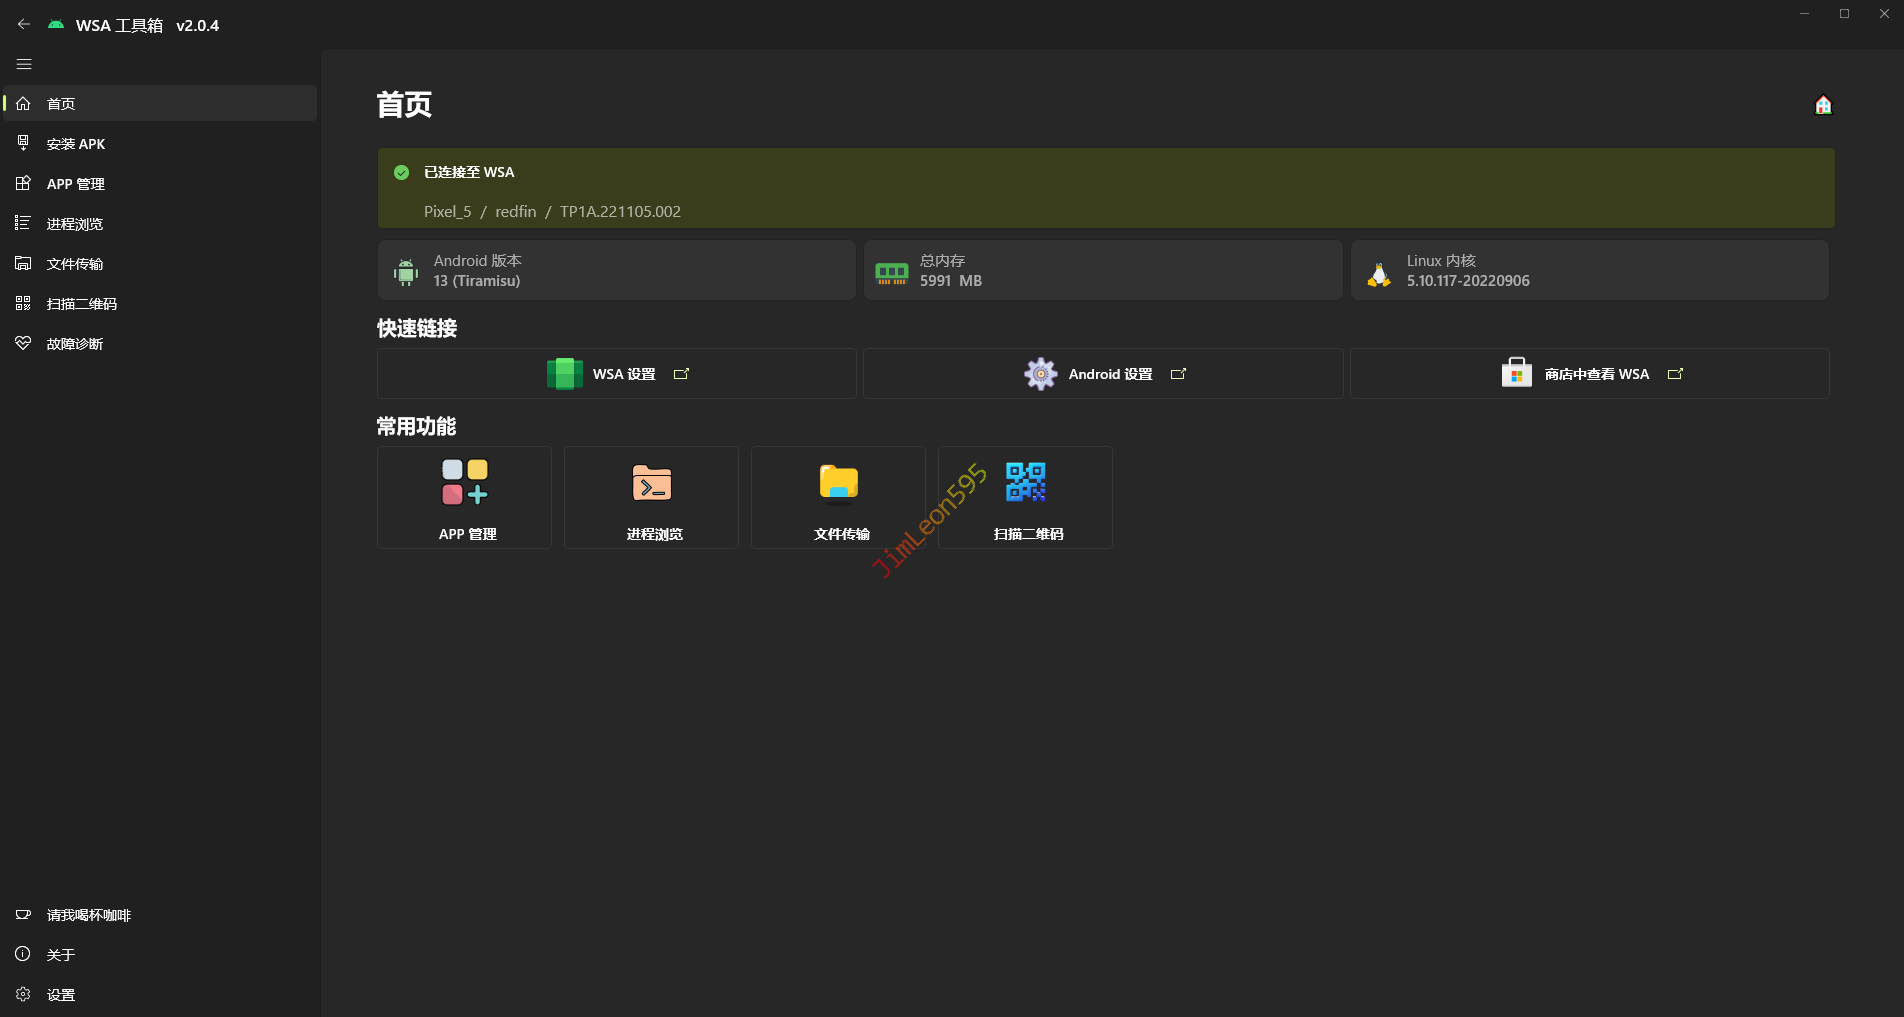Open the Android 设置 quick link
This screenshot has width=1904, height=1017.
pos(1103,374)
